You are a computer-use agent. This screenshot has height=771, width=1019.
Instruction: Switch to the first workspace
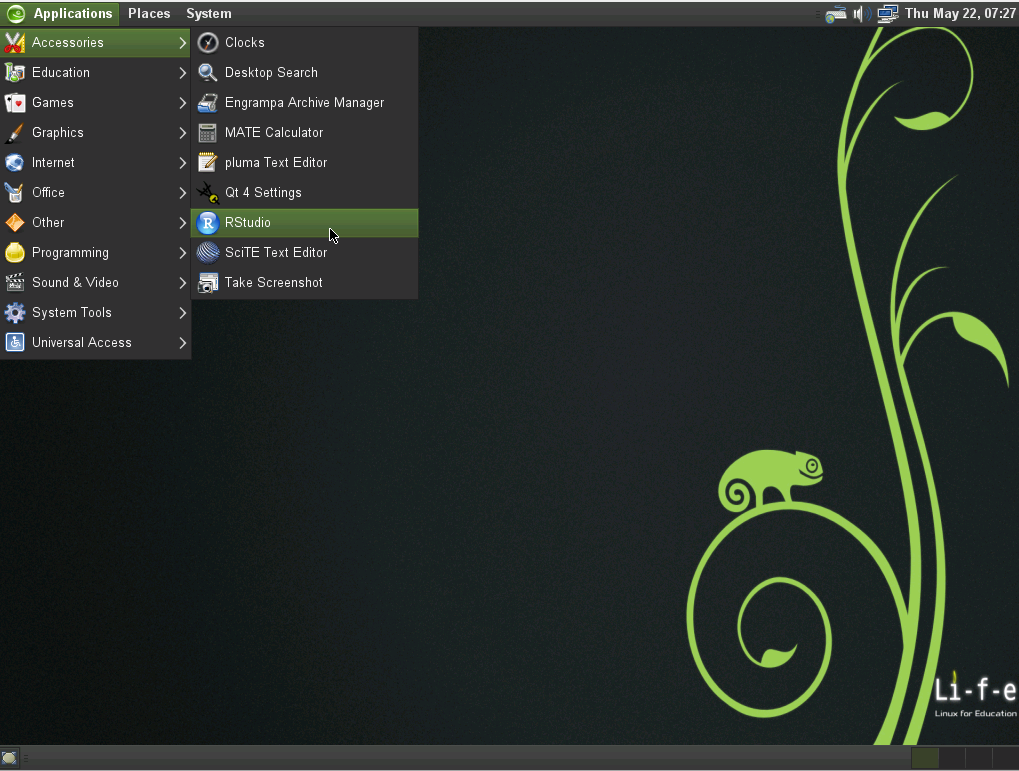click(x=925, y=758)
